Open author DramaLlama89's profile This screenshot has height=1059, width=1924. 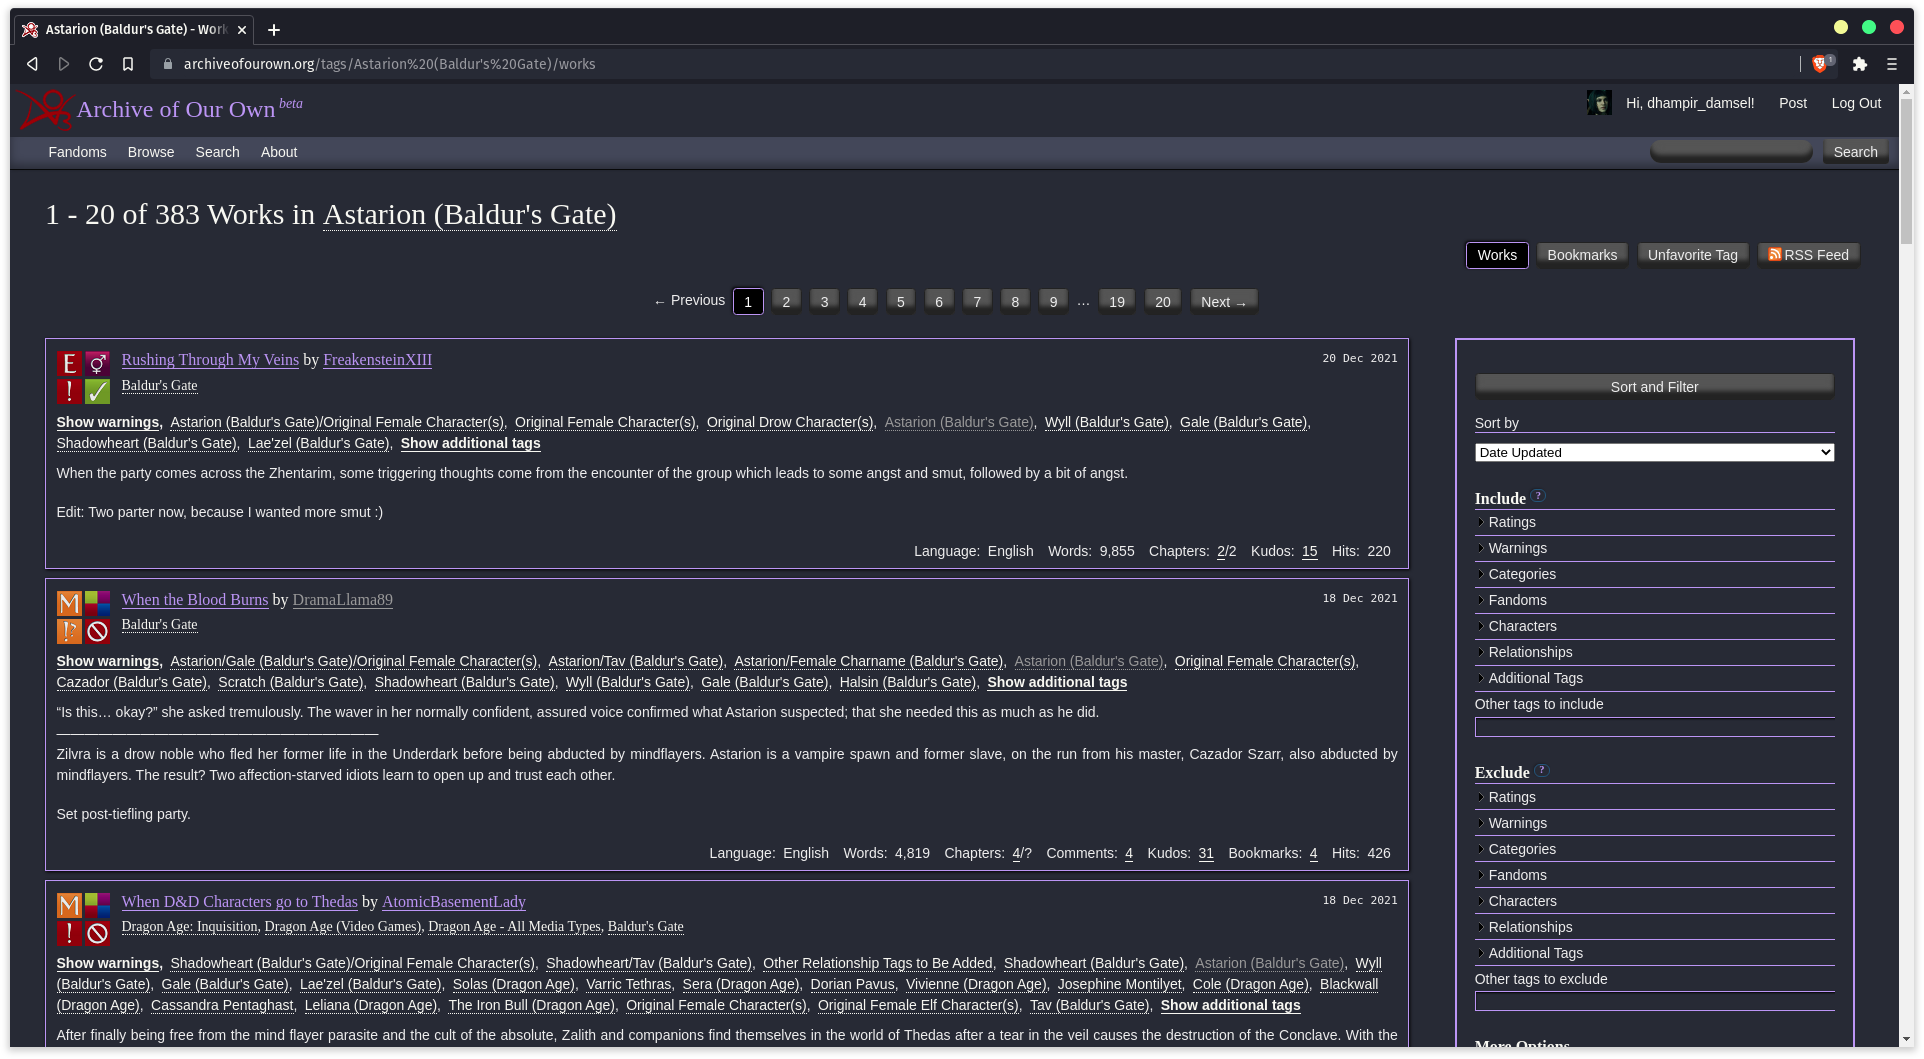point(342,600)
